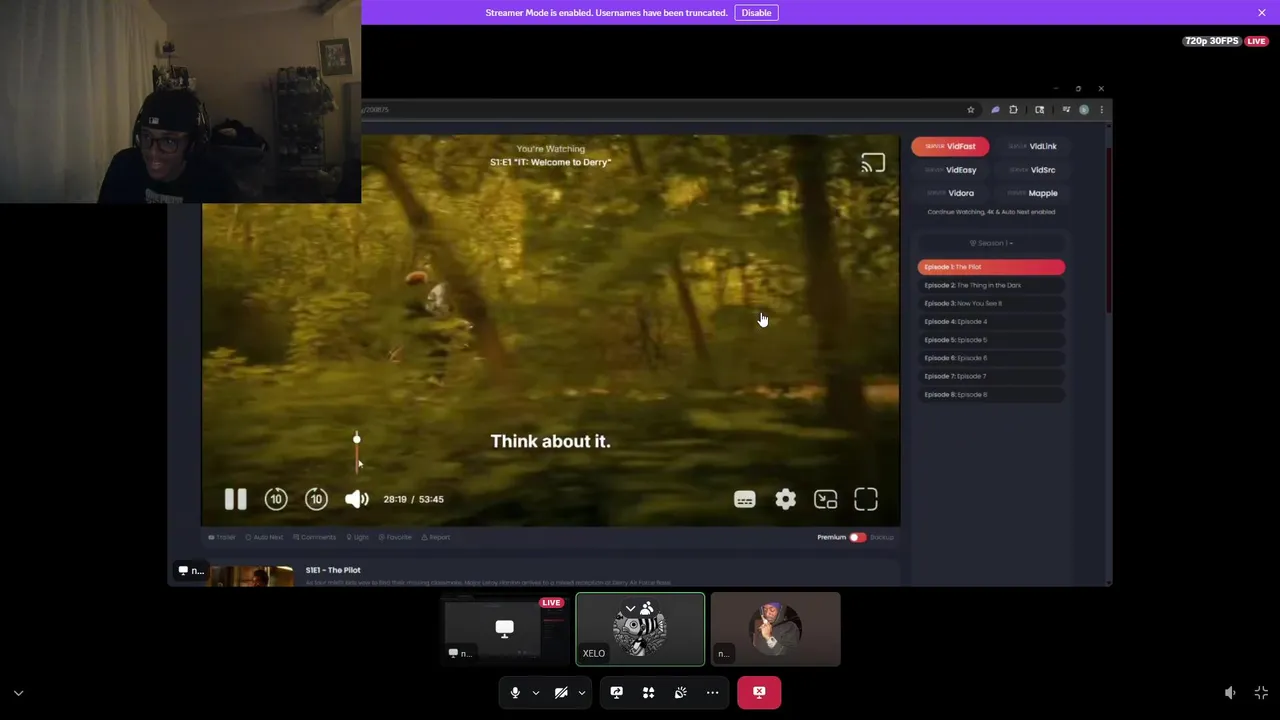
Task: Disable Streamer Mode in the banner
Action: coord(756,12)
